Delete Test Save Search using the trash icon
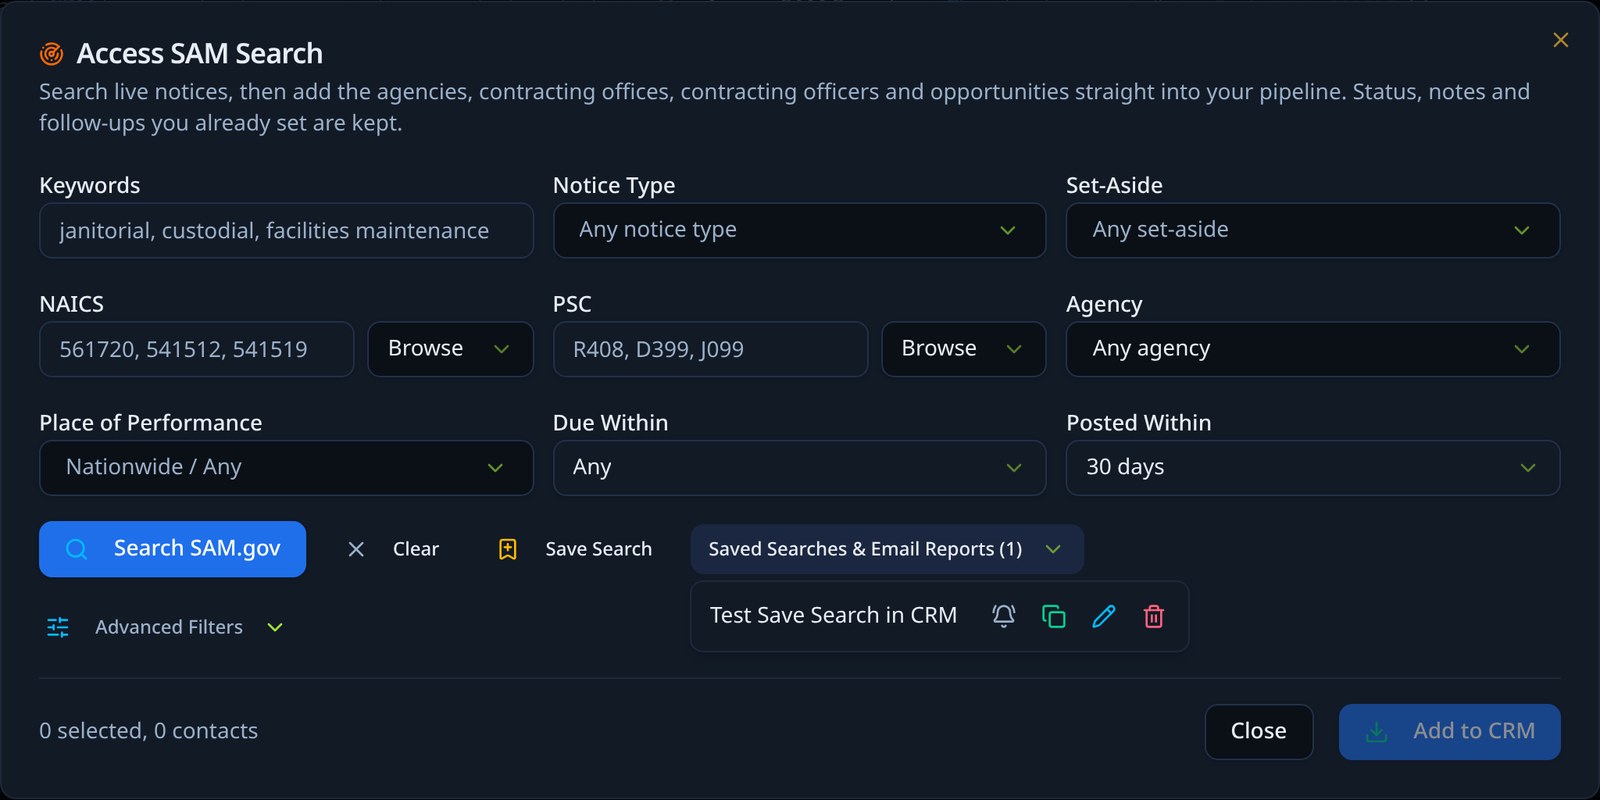 coord(1153,616)
